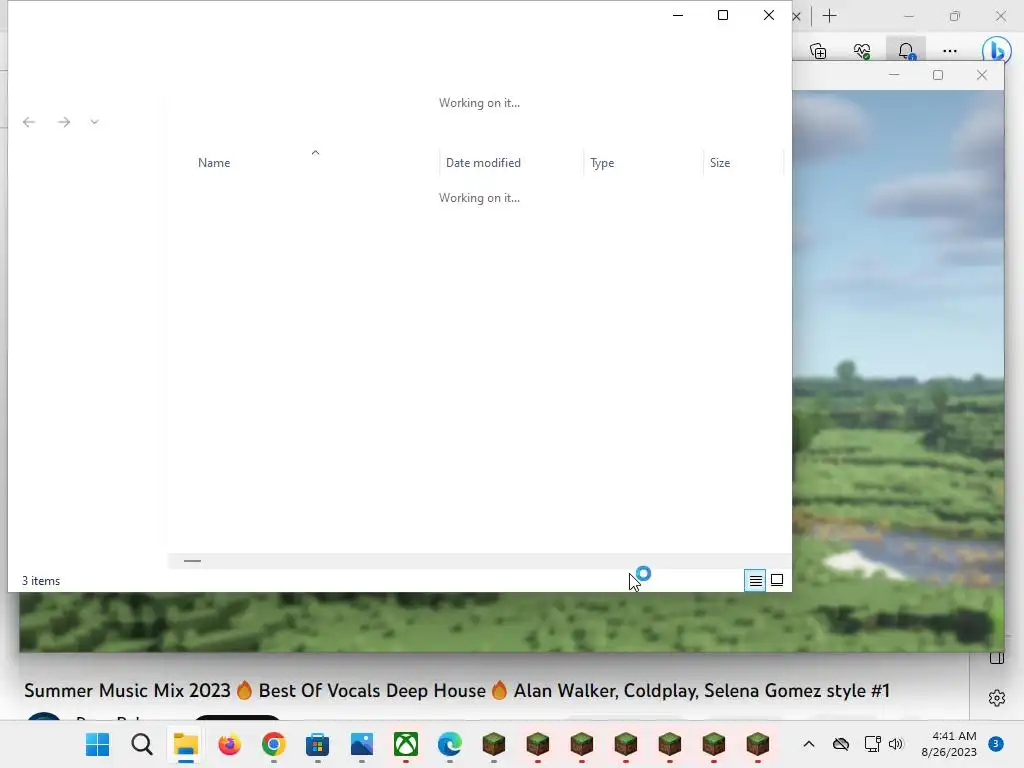Screen dimensions: 1024x768
Task: Sort files by Date modified column
Action: (483, 163)
